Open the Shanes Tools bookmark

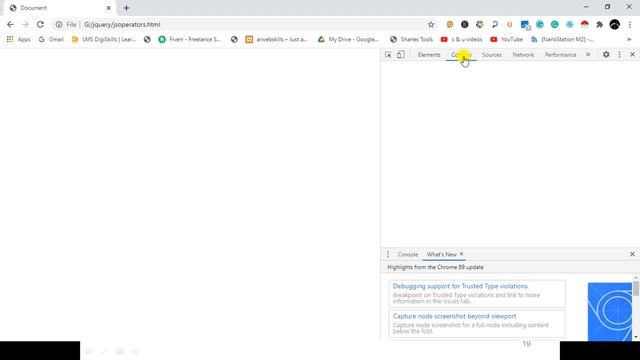[411, 39]
